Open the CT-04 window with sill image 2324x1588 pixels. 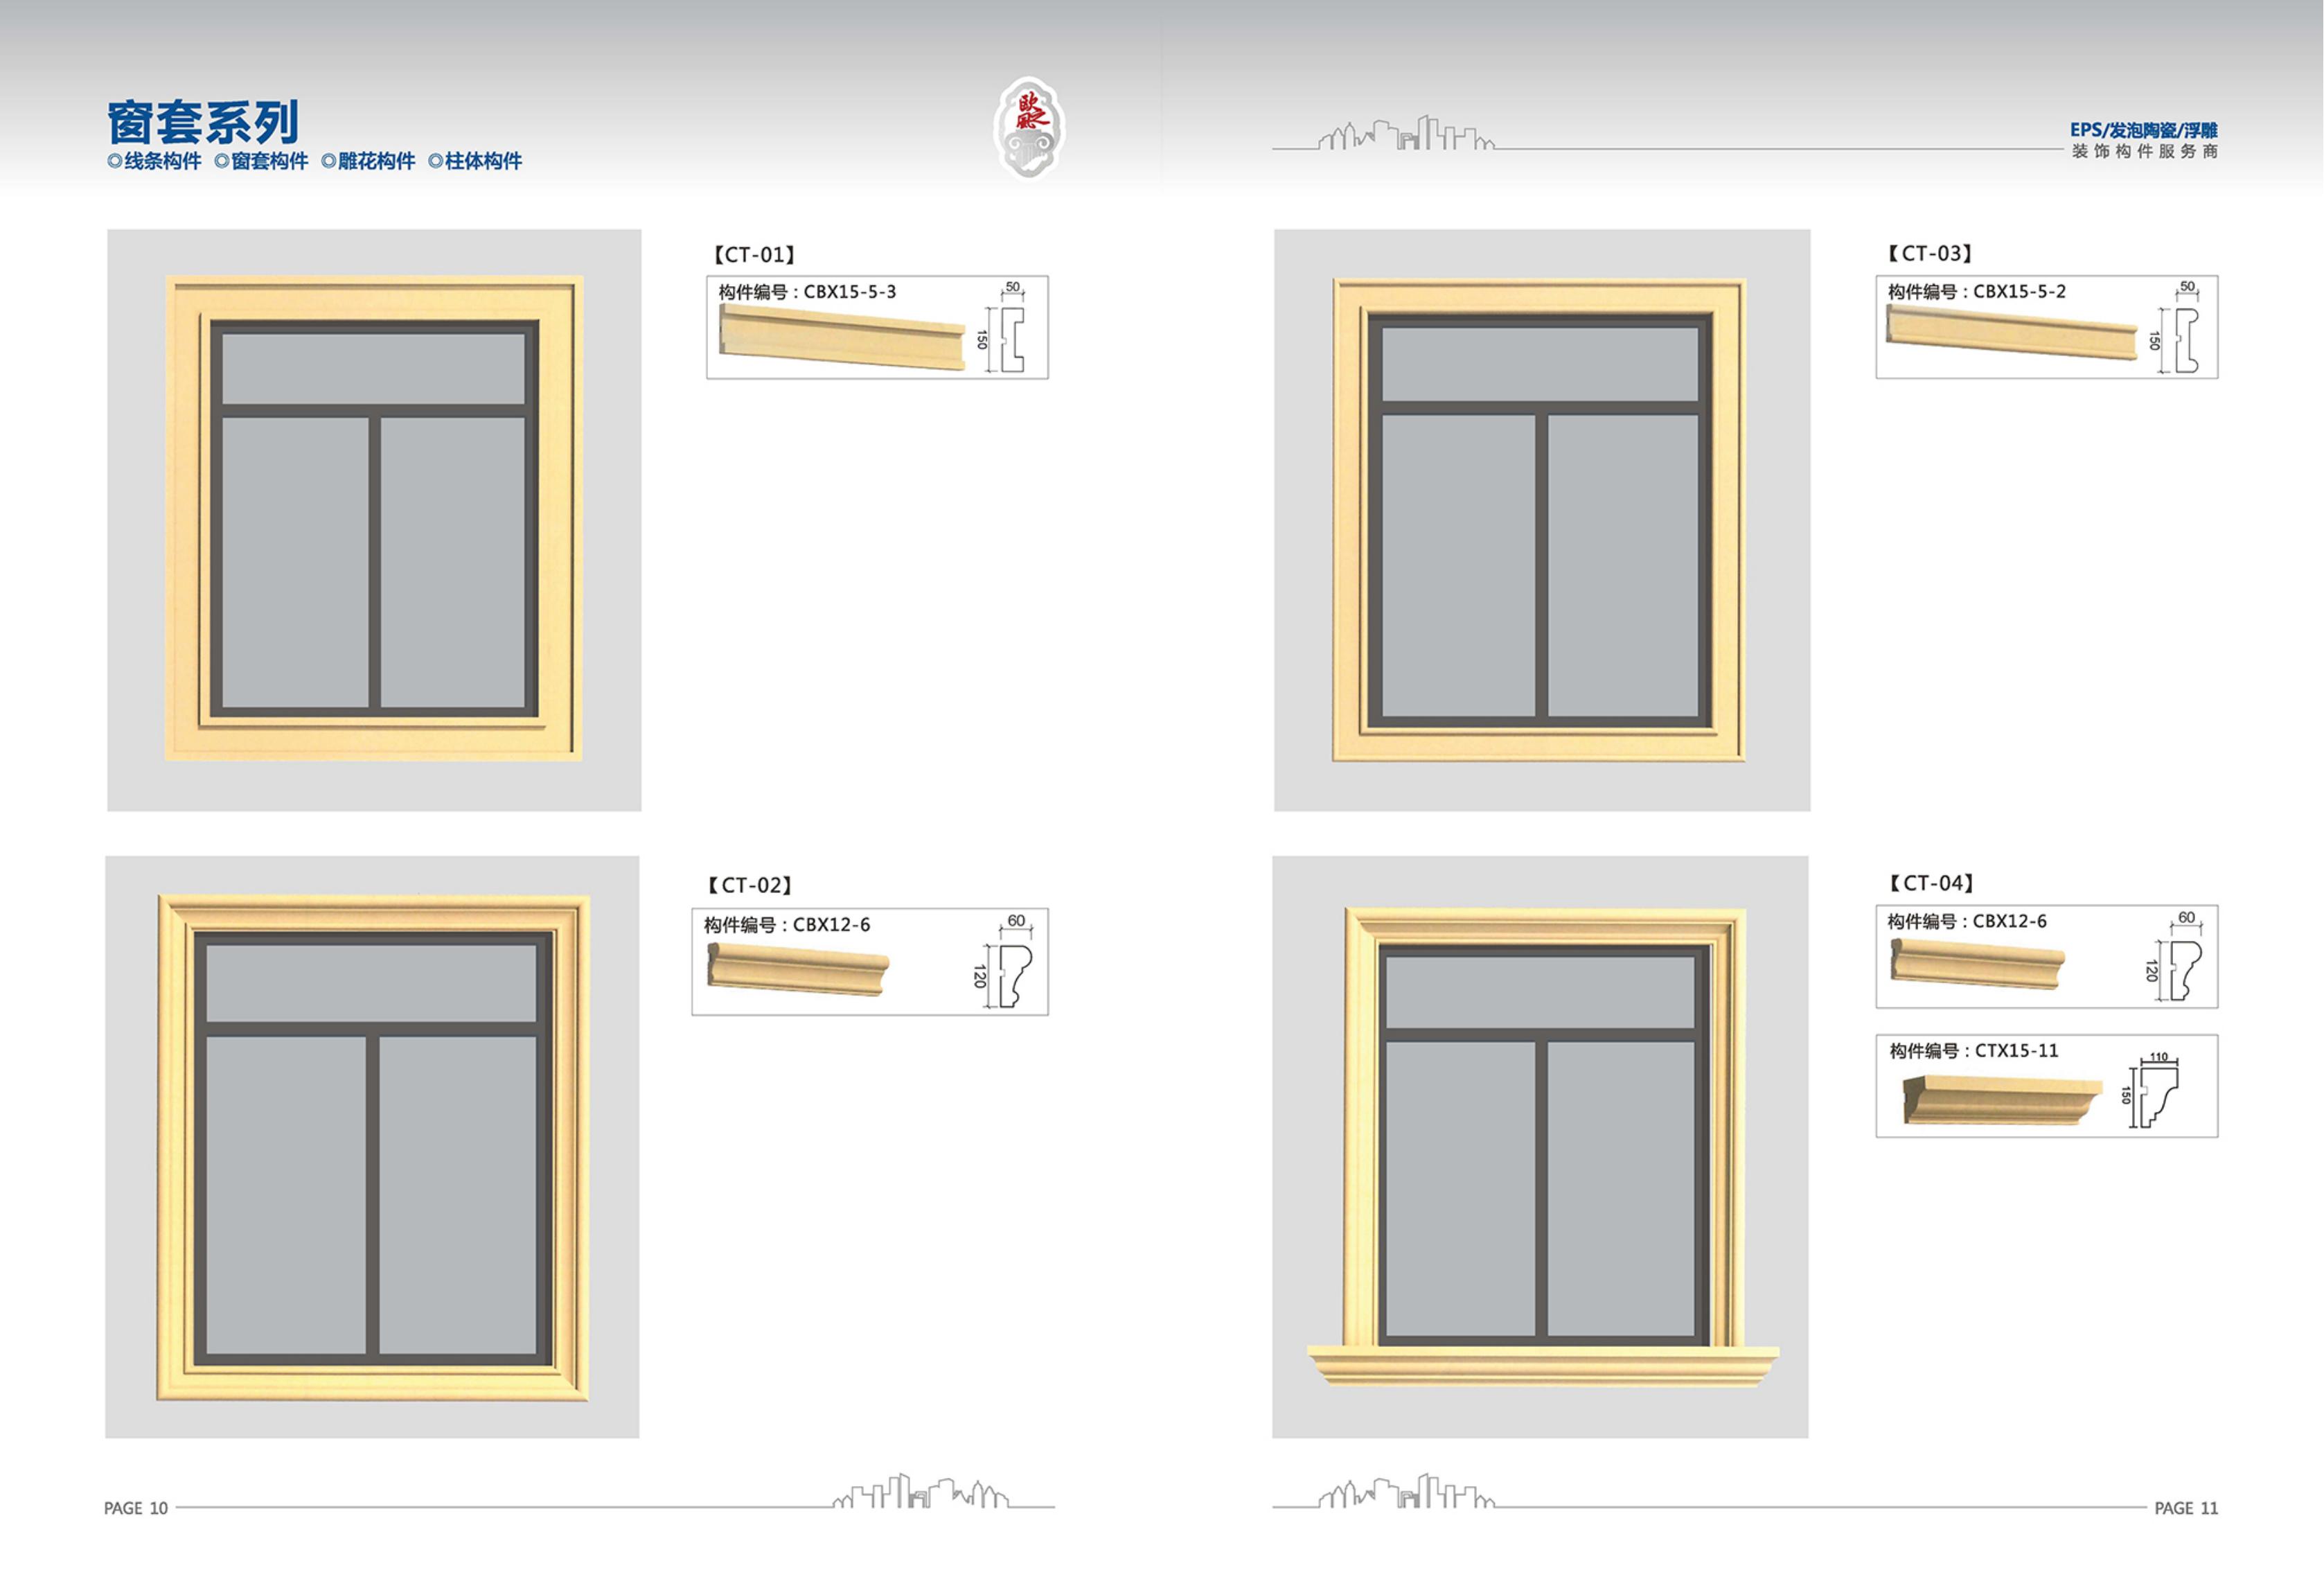[1540, 1147]
